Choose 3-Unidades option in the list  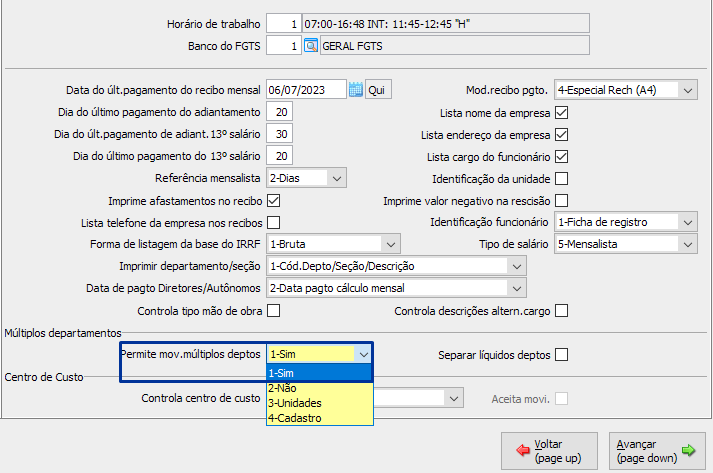point(320,403)
